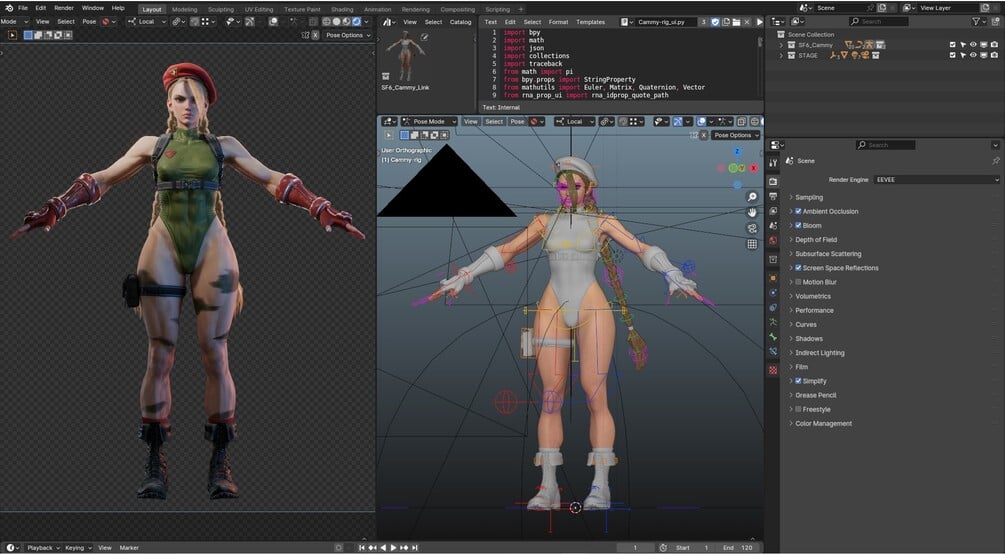Enable the Freestyle checkbox
1005x554 pixels.
point(798,409)
